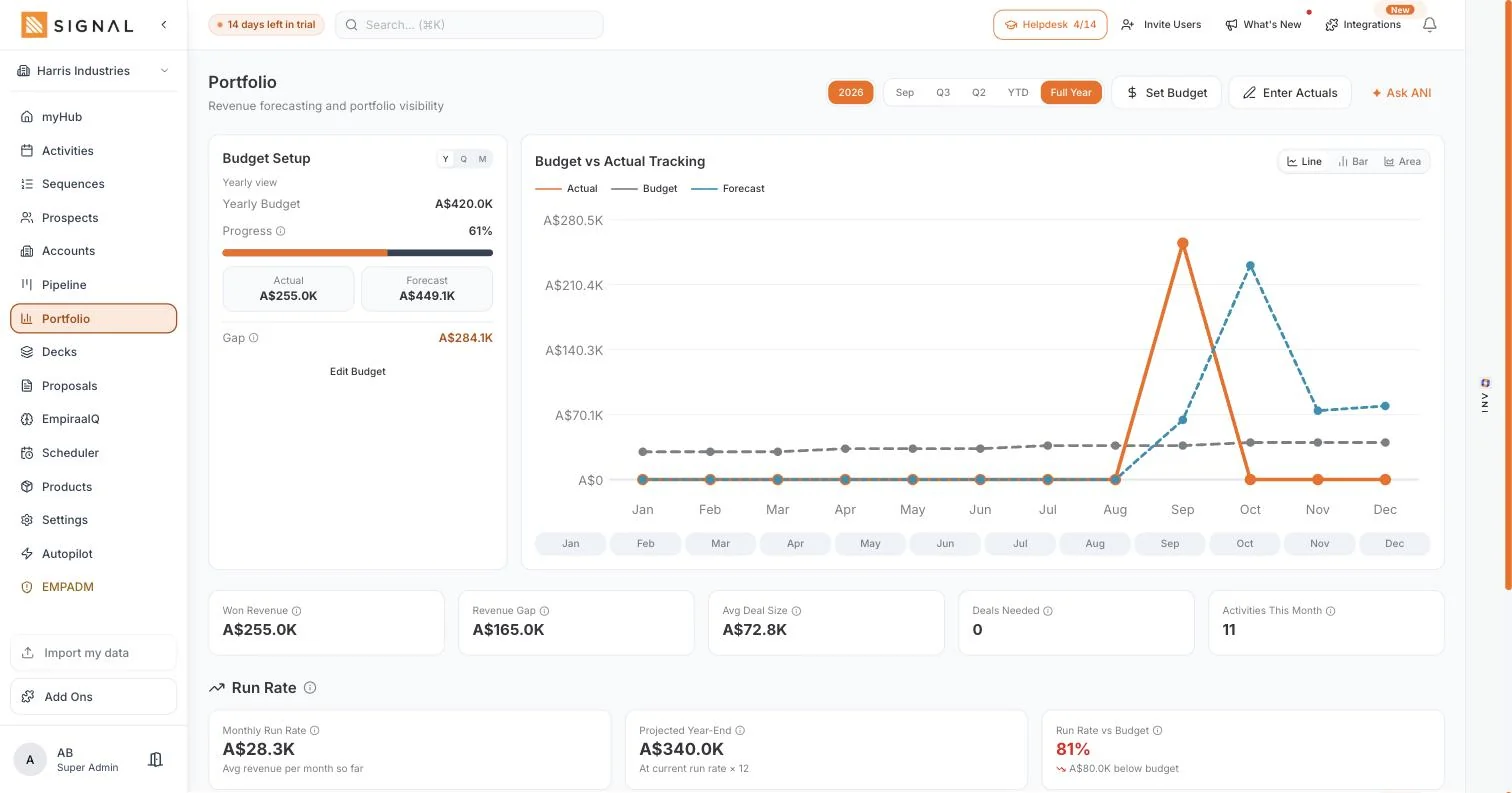Click the Set Budget button

point(1166,93)
